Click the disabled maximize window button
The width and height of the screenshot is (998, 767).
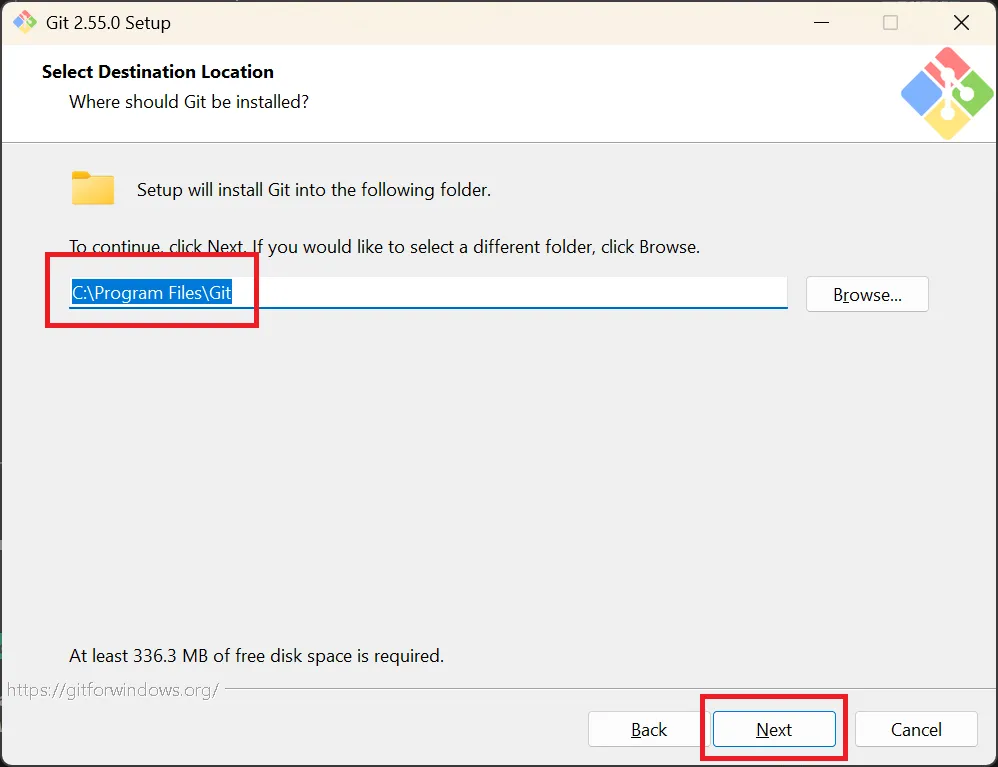pos(890,22)
